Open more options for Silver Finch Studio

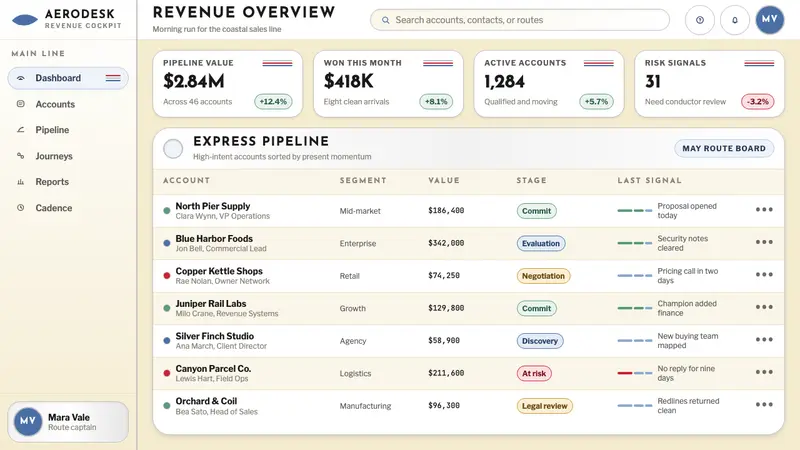point(764,340)
